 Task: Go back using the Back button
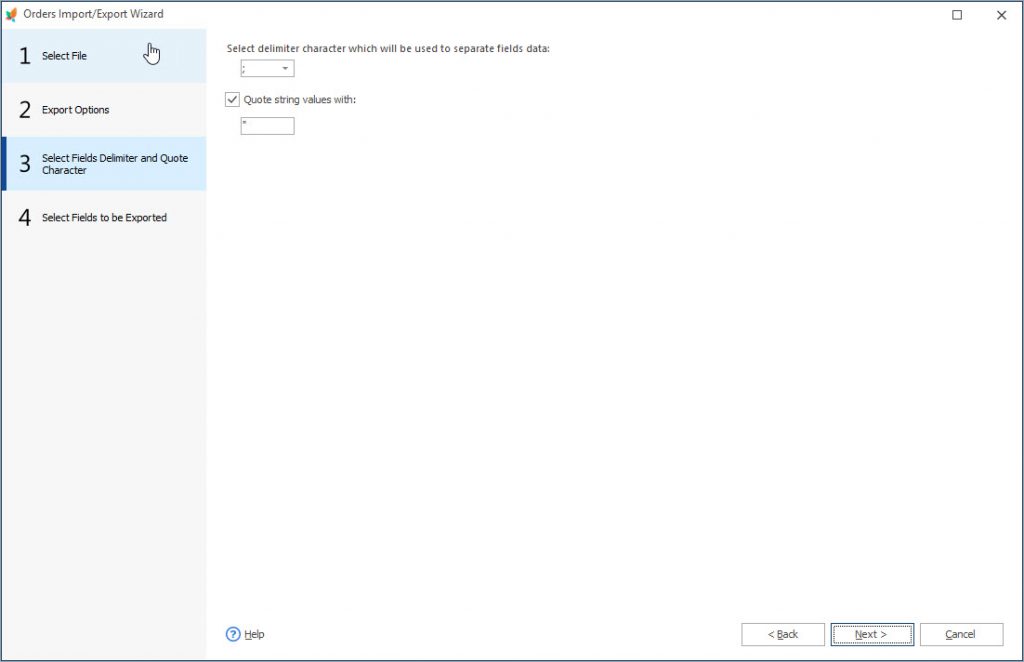(x=783, y=634)
